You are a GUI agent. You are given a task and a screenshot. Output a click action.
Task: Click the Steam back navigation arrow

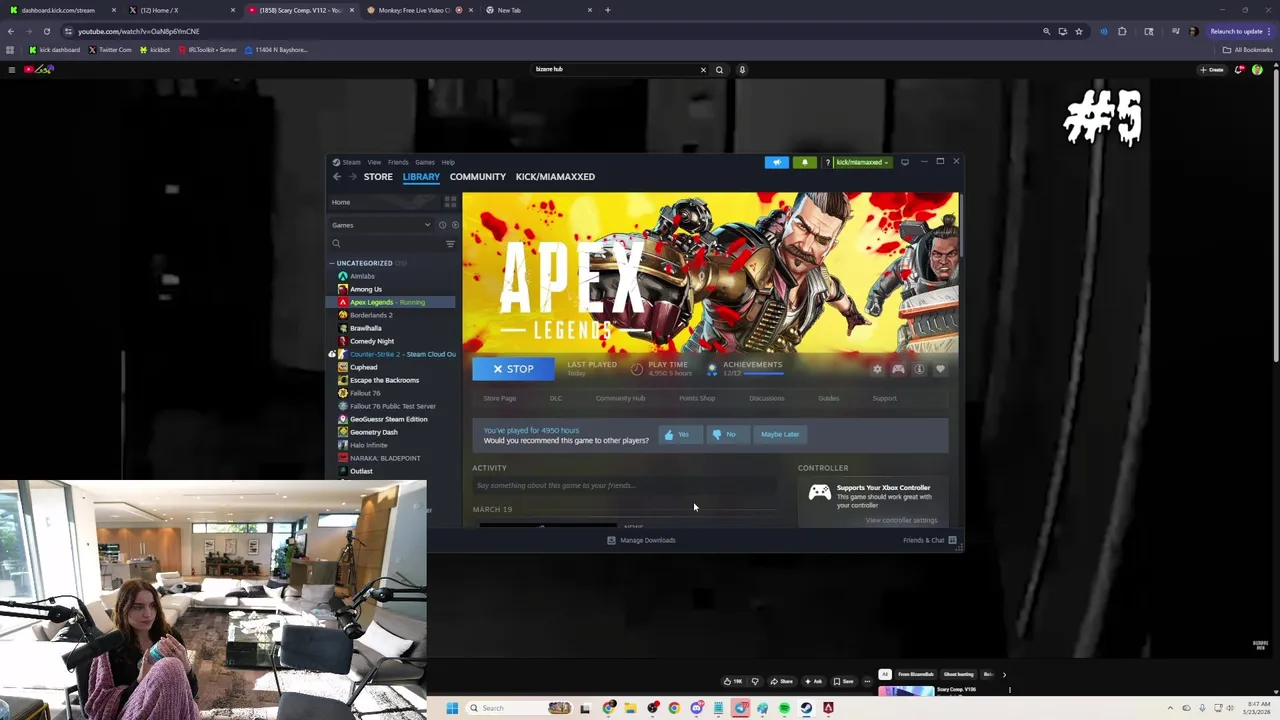click(337, 177)
